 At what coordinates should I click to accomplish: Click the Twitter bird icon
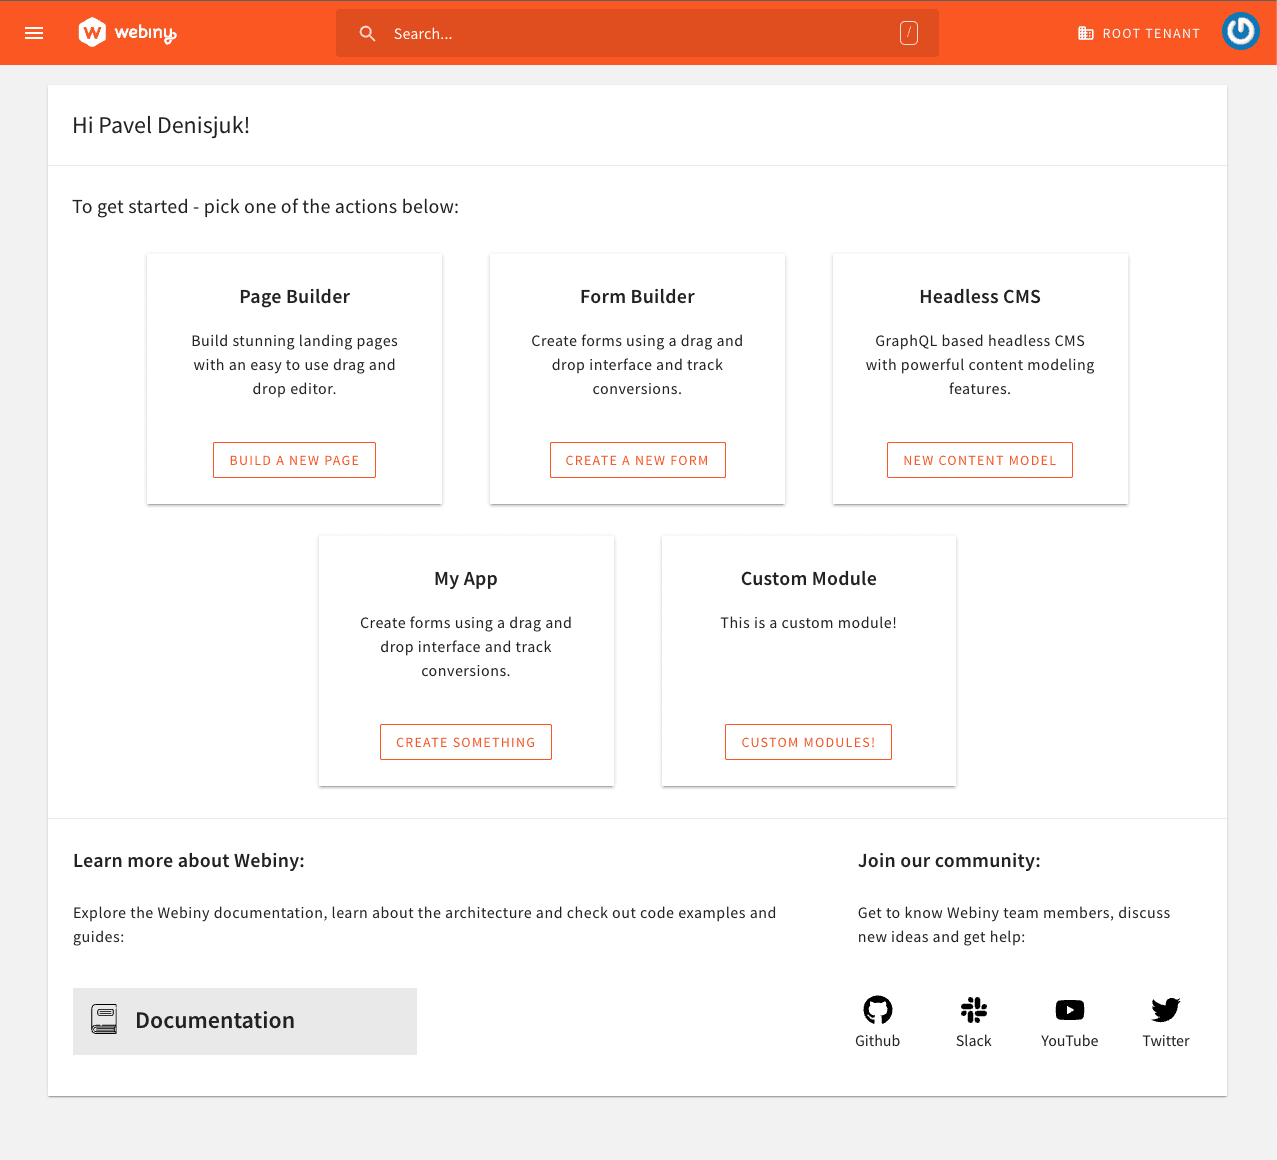[1165, 1010]
